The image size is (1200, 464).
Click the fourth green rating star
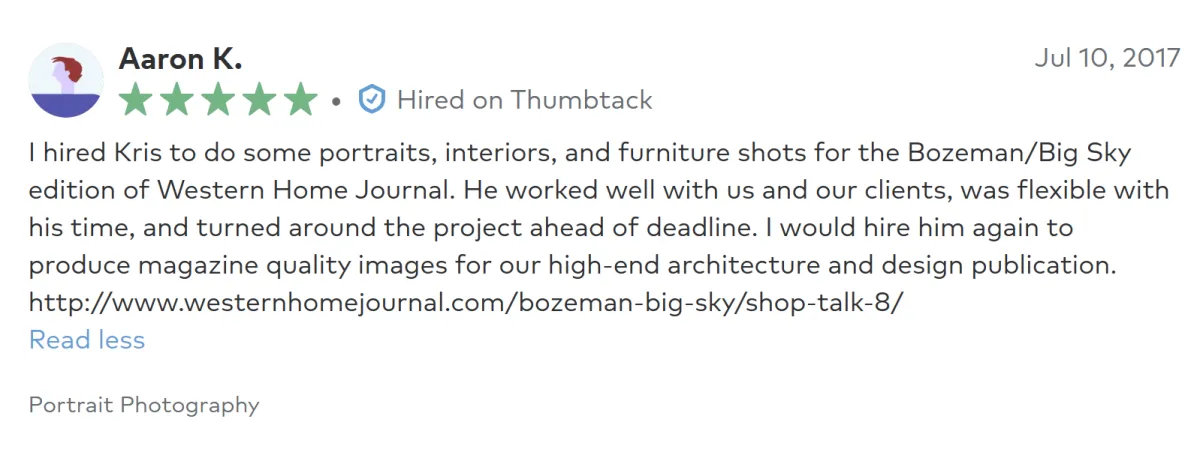pos(258,100)
